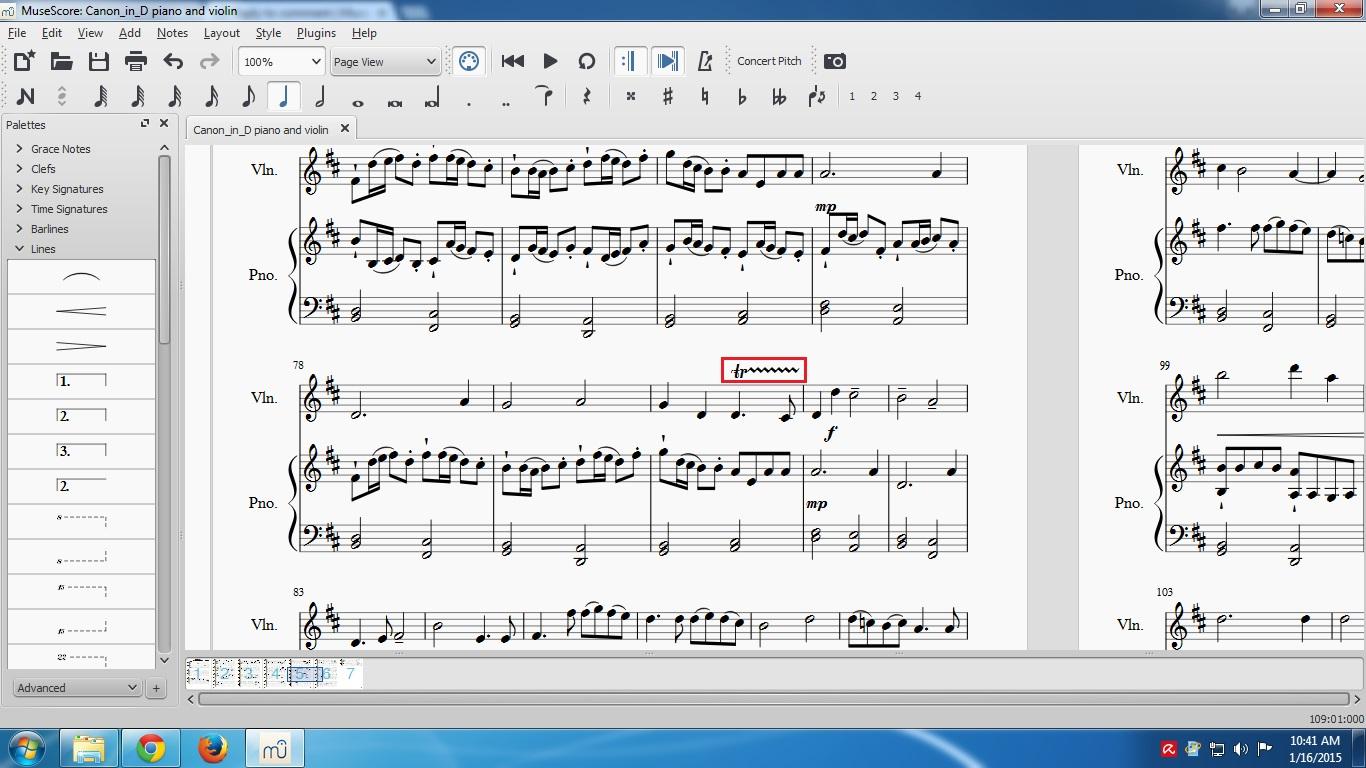Select voice 3
This screenshot has height=768, width=1366.
[x=896, y=97]
